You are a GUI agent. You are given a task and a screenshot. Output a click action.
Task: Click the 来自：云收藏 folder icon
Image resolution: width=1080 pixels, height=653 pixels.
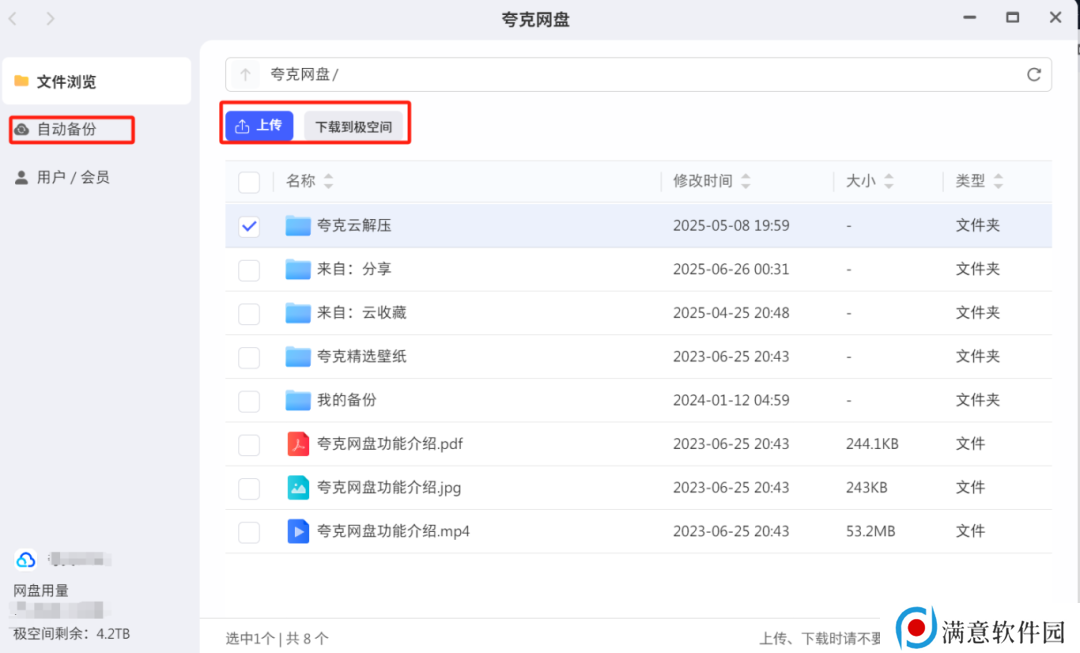click(298, 313)
